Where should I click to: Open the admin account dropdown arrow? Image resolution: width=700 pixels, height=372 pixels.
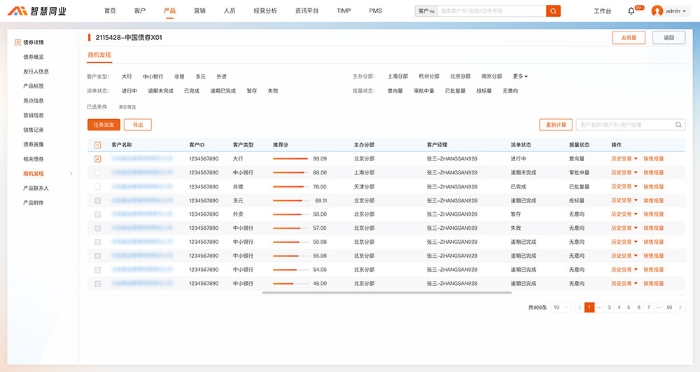[684, 11]
